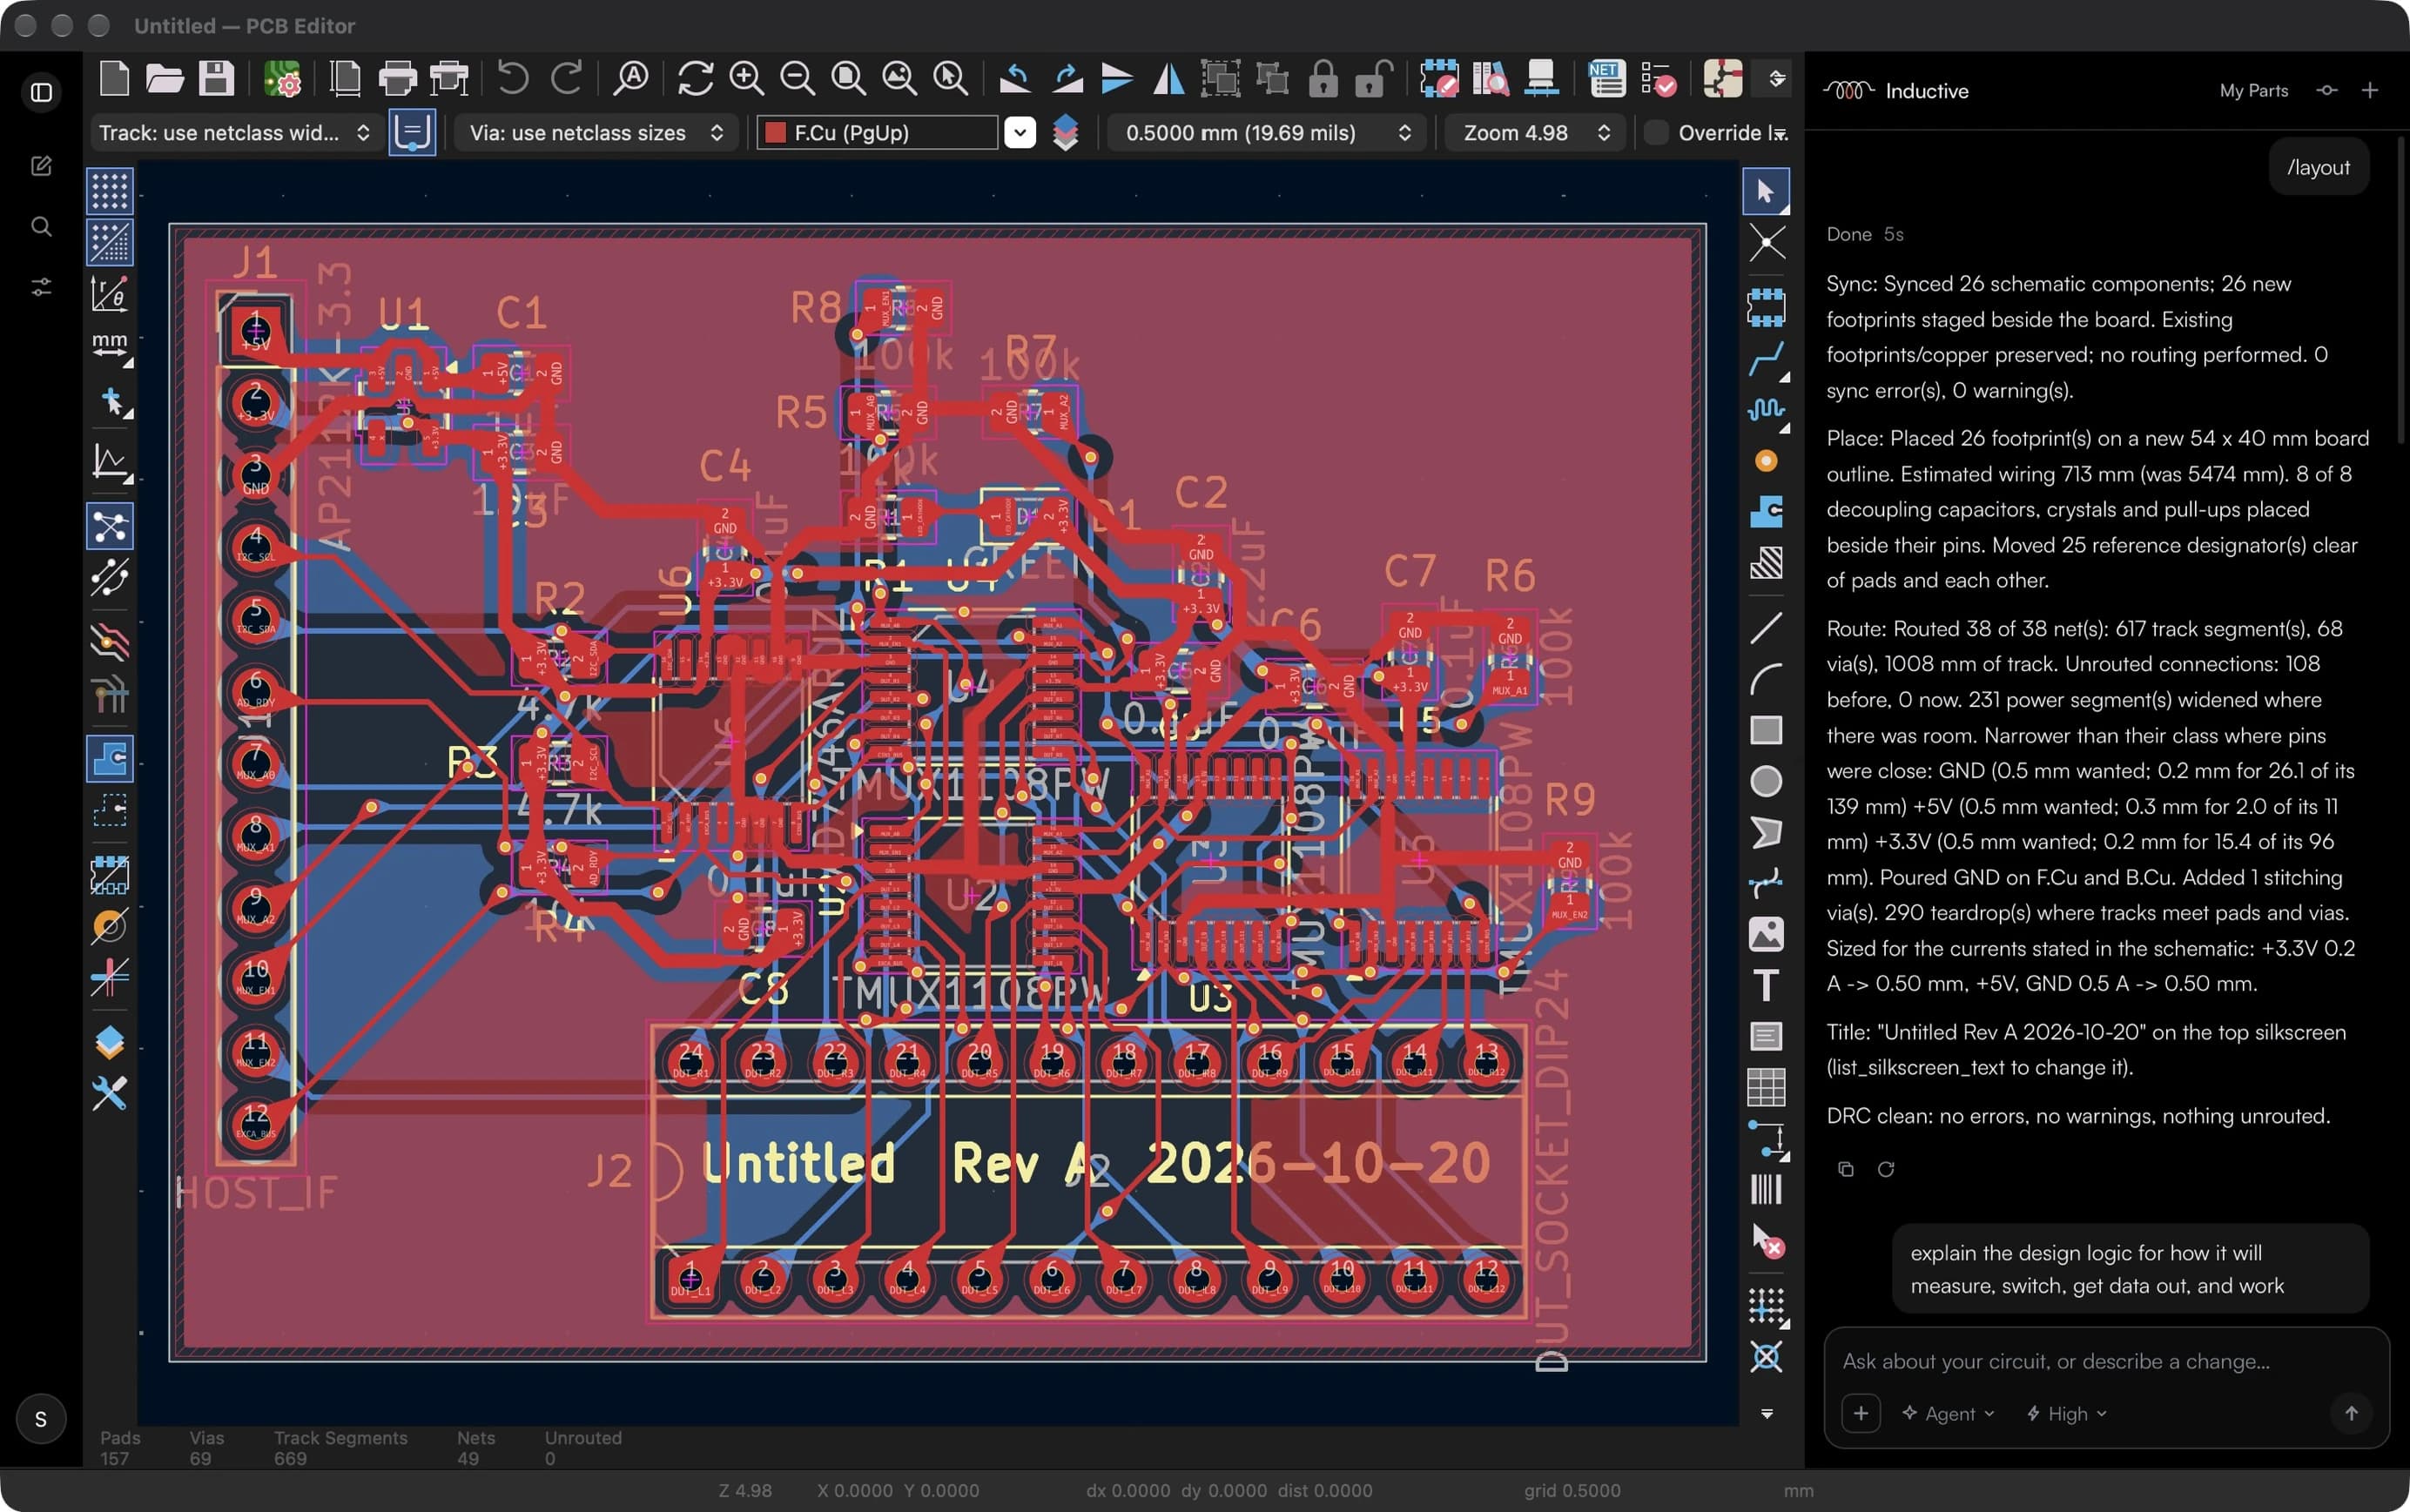
Task: Select the Add Vias tool
Action: 1766,460
